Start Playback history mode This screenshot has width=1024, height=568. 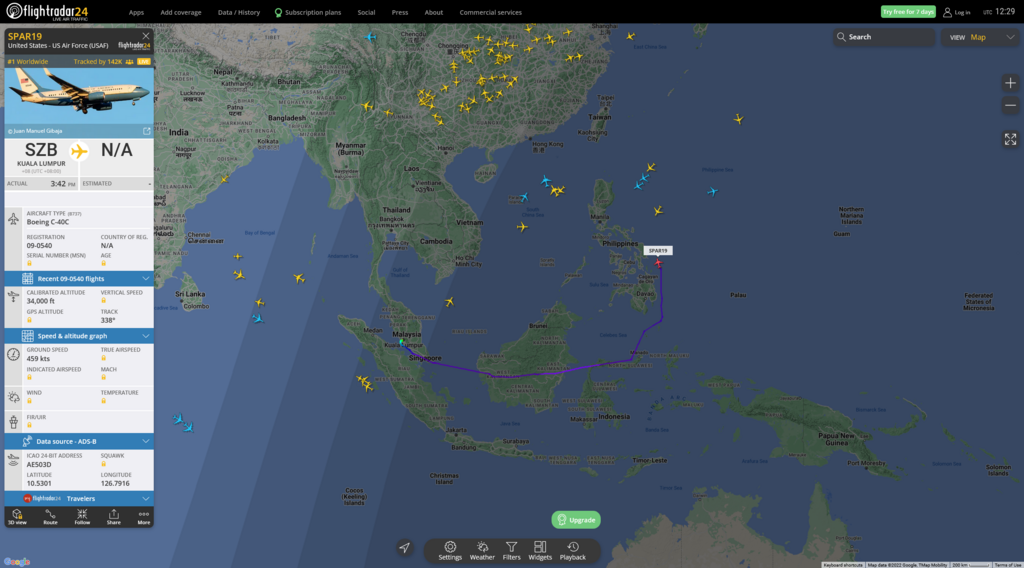[573, 550]
